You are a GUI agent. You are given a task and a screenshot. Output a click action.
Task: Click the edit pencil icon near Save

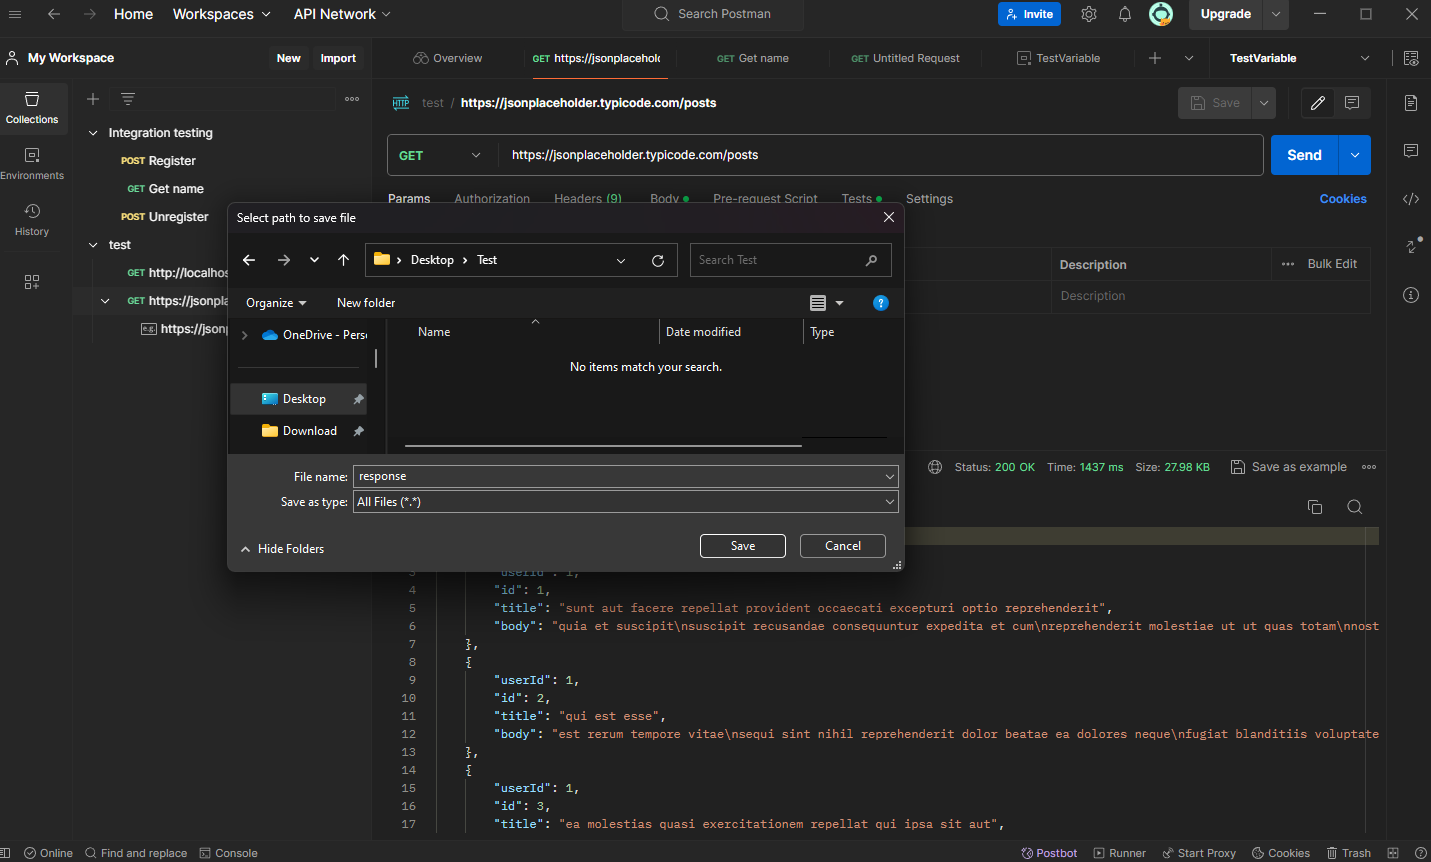click(x=1318, y=103)
